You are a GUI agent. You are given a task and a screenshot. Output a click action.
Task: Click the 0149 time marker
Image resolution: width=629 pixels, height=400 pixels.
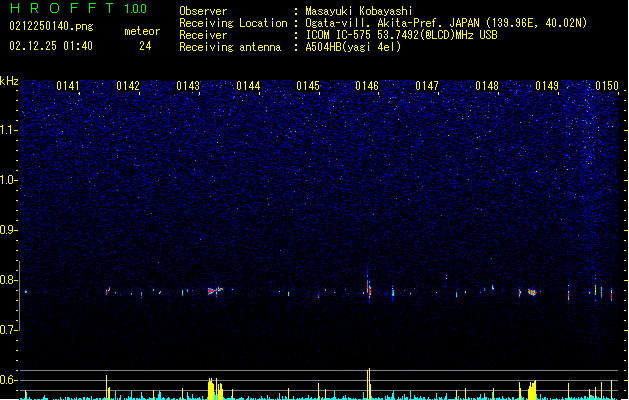click(547, 86)
